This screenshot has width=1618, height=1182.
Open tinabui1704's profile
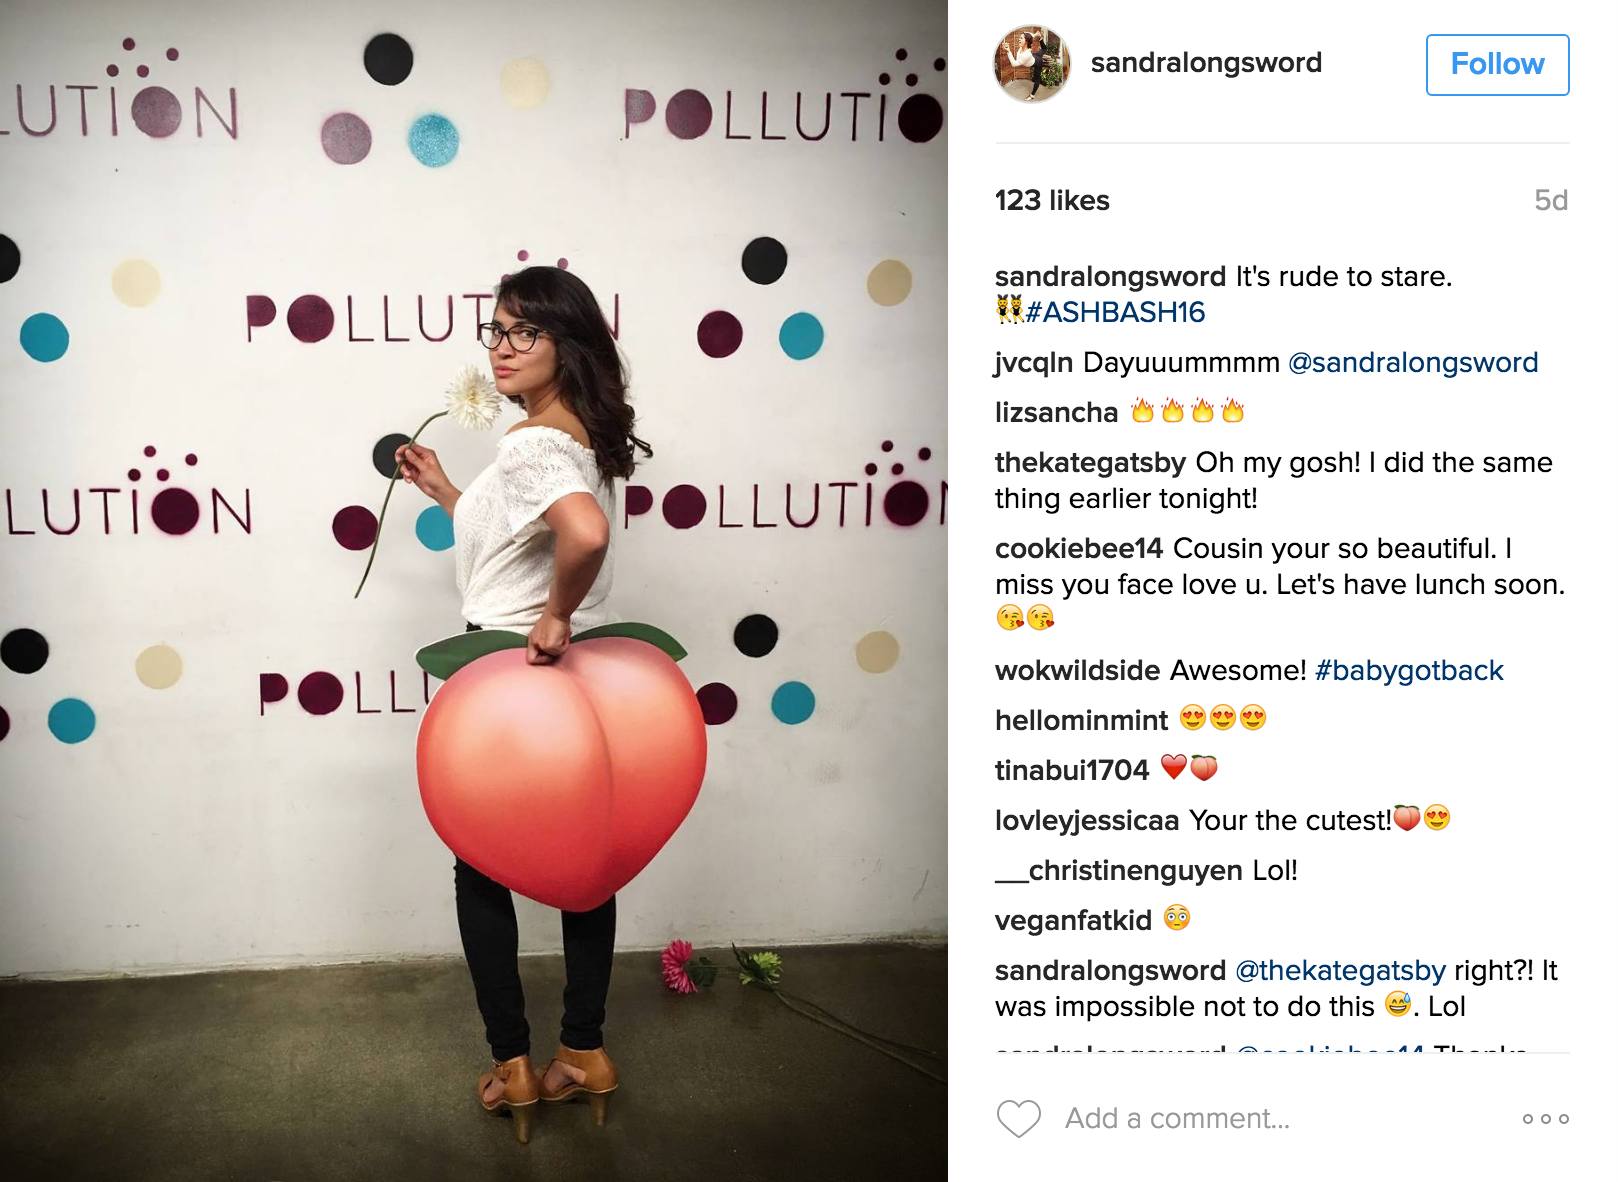pyautogui.click(x=1072, y=770)
